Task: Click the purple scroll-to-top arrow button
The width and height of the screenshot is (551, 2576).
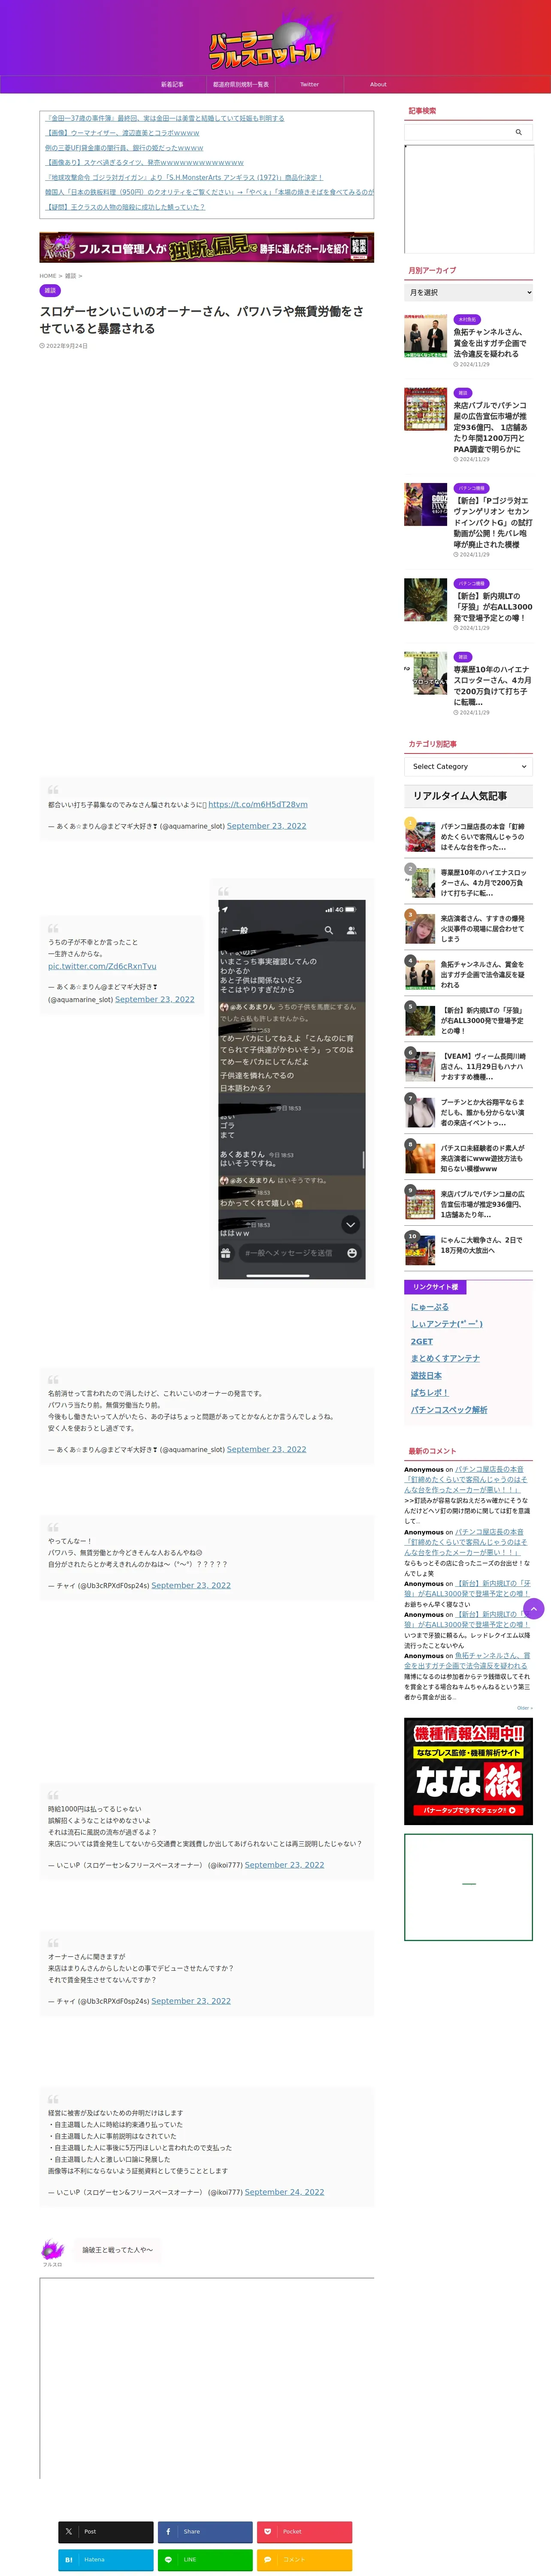Action: click(x=534, y=1608)
